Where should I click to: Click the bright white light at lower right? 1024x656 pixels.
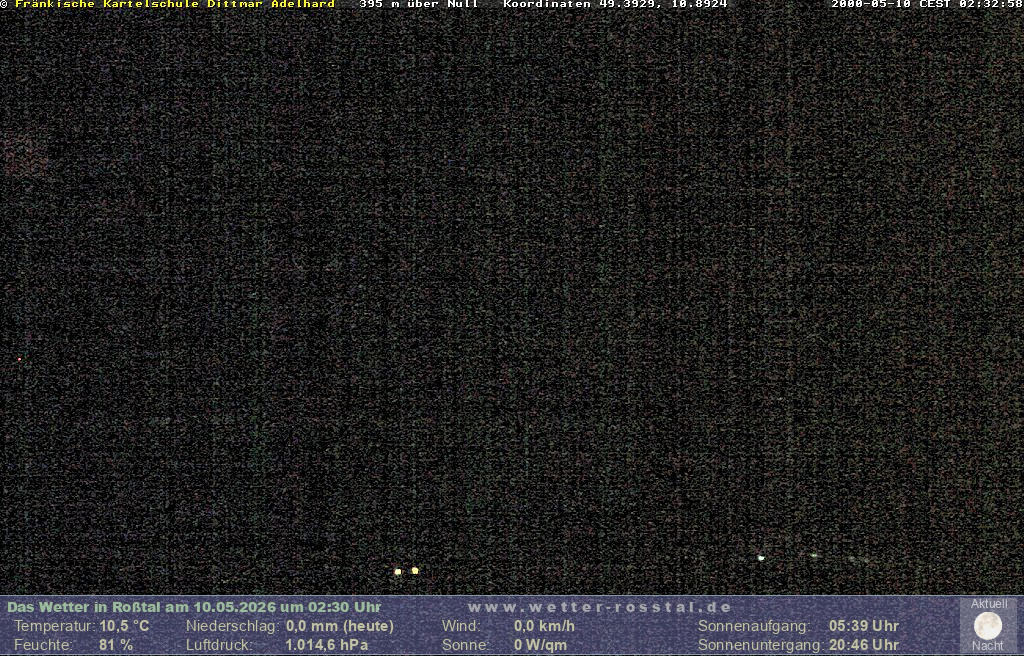click(x=761, y=558)
